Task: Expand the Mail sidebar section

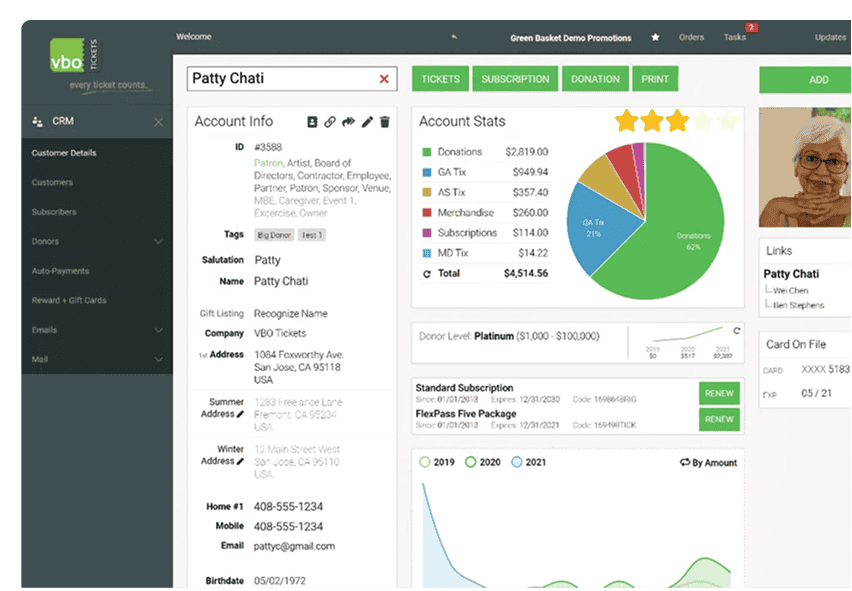Action: pos(158,359)
